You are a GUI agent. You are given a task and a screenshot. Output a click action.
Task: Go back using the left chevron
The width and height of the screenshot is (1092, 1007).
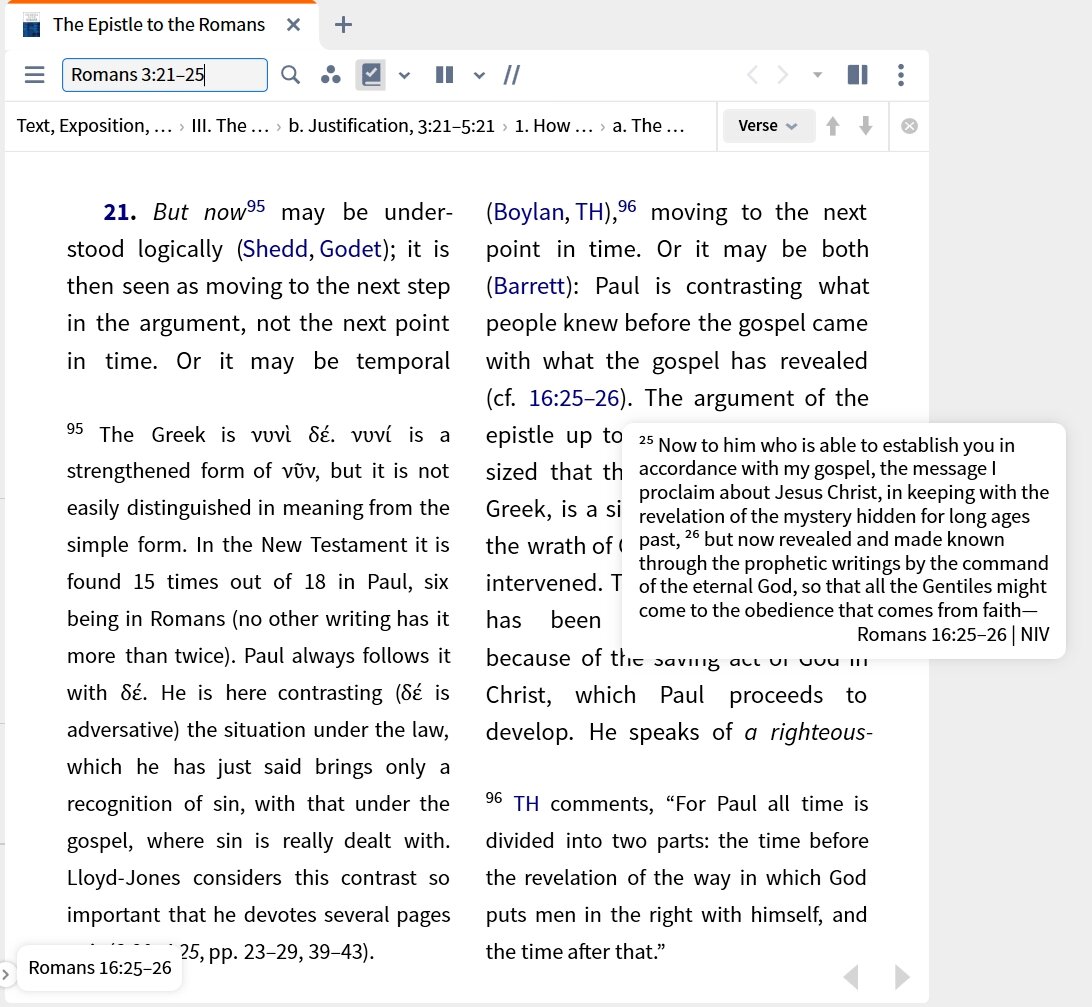pyautogui.click(x=752, y=75)
